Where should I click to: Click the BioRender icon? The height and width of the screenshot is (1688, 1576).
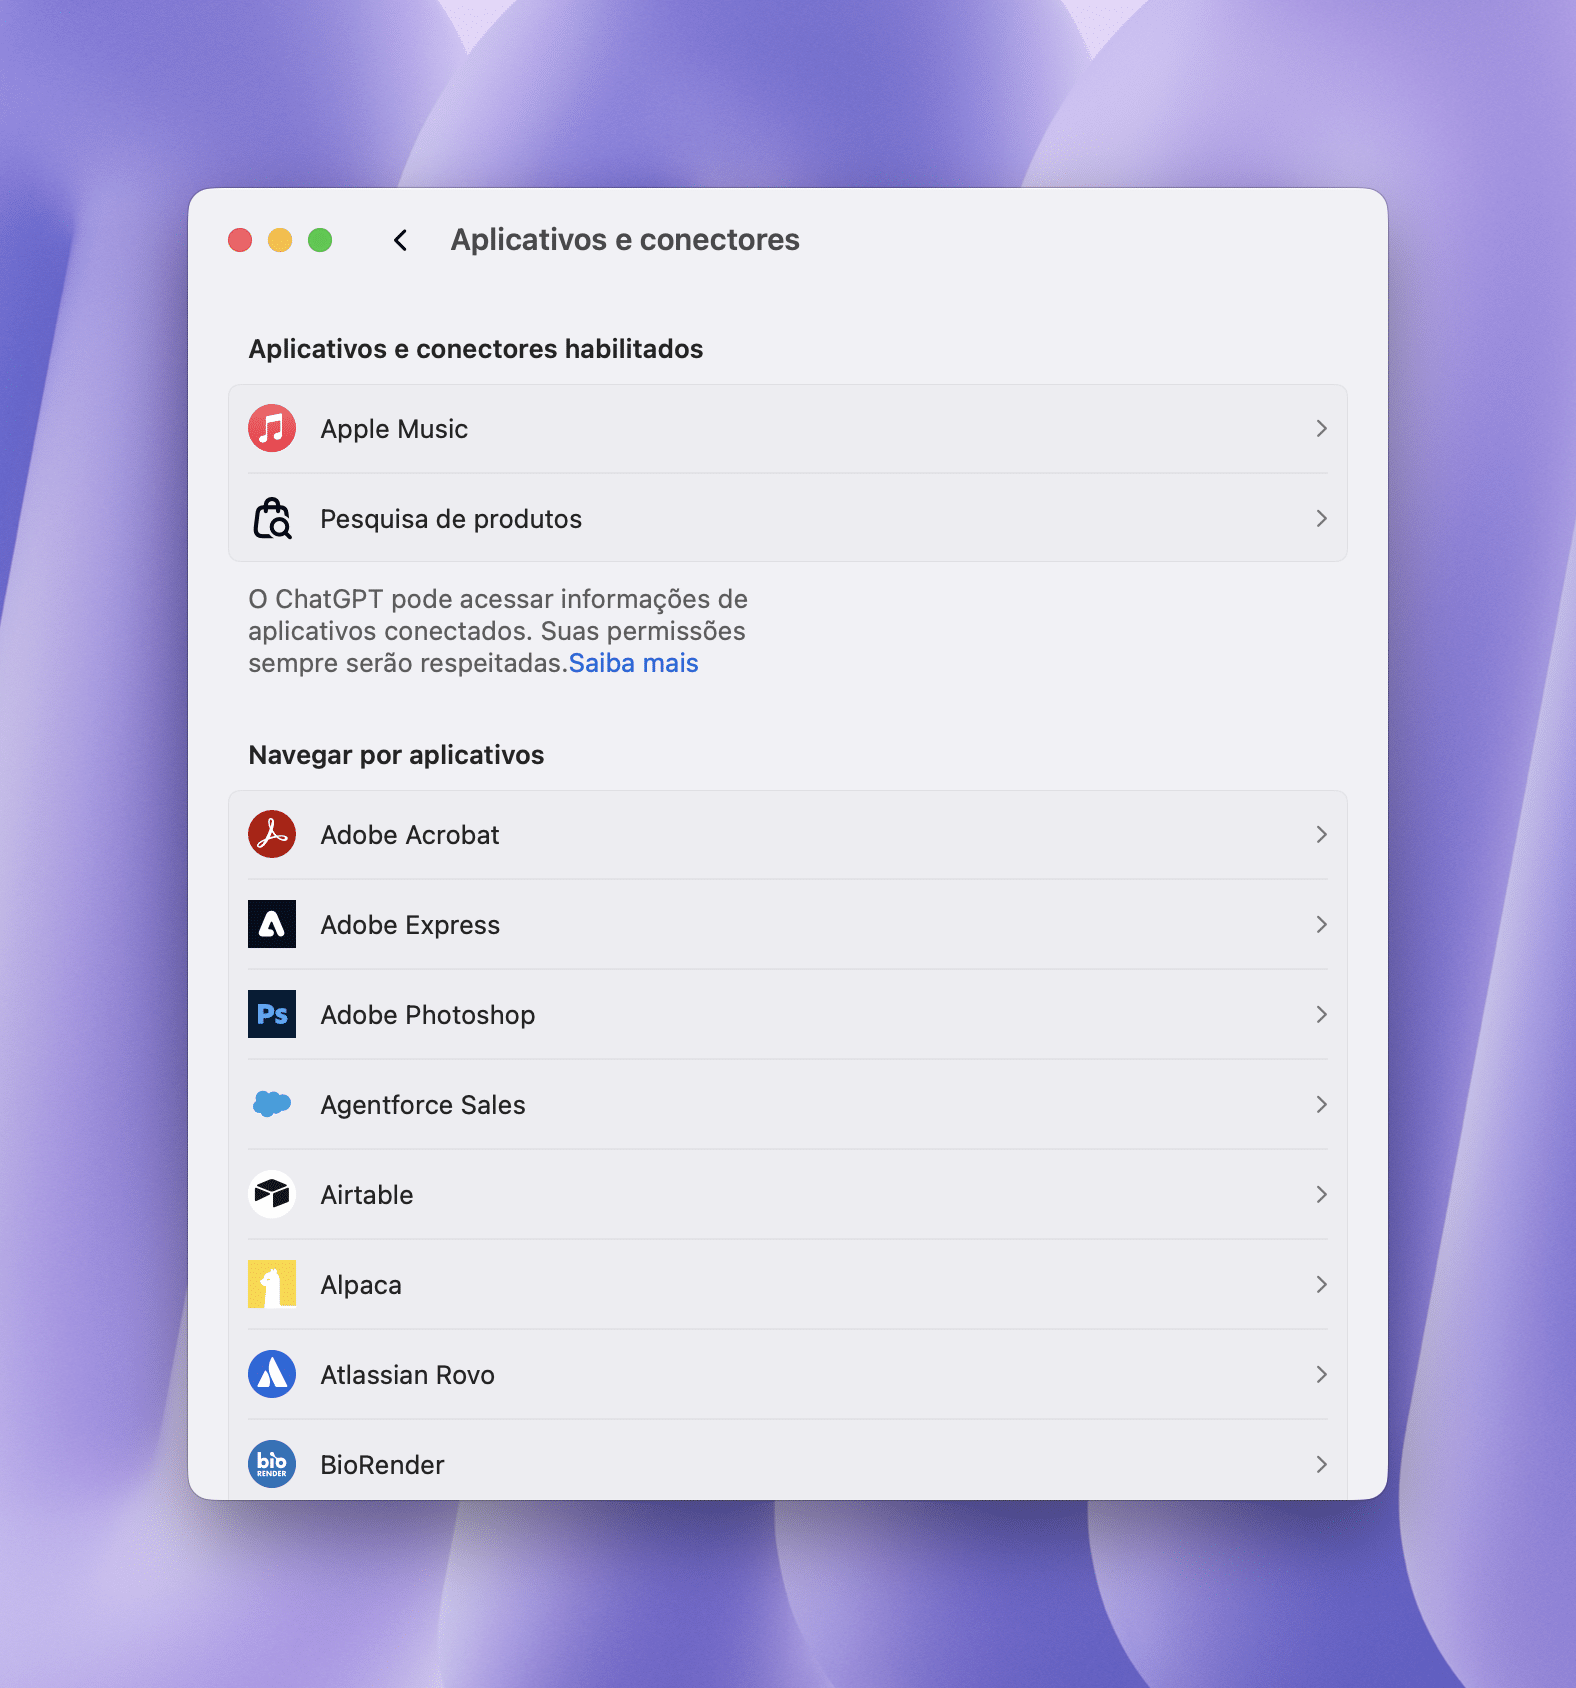point(272,1465)
